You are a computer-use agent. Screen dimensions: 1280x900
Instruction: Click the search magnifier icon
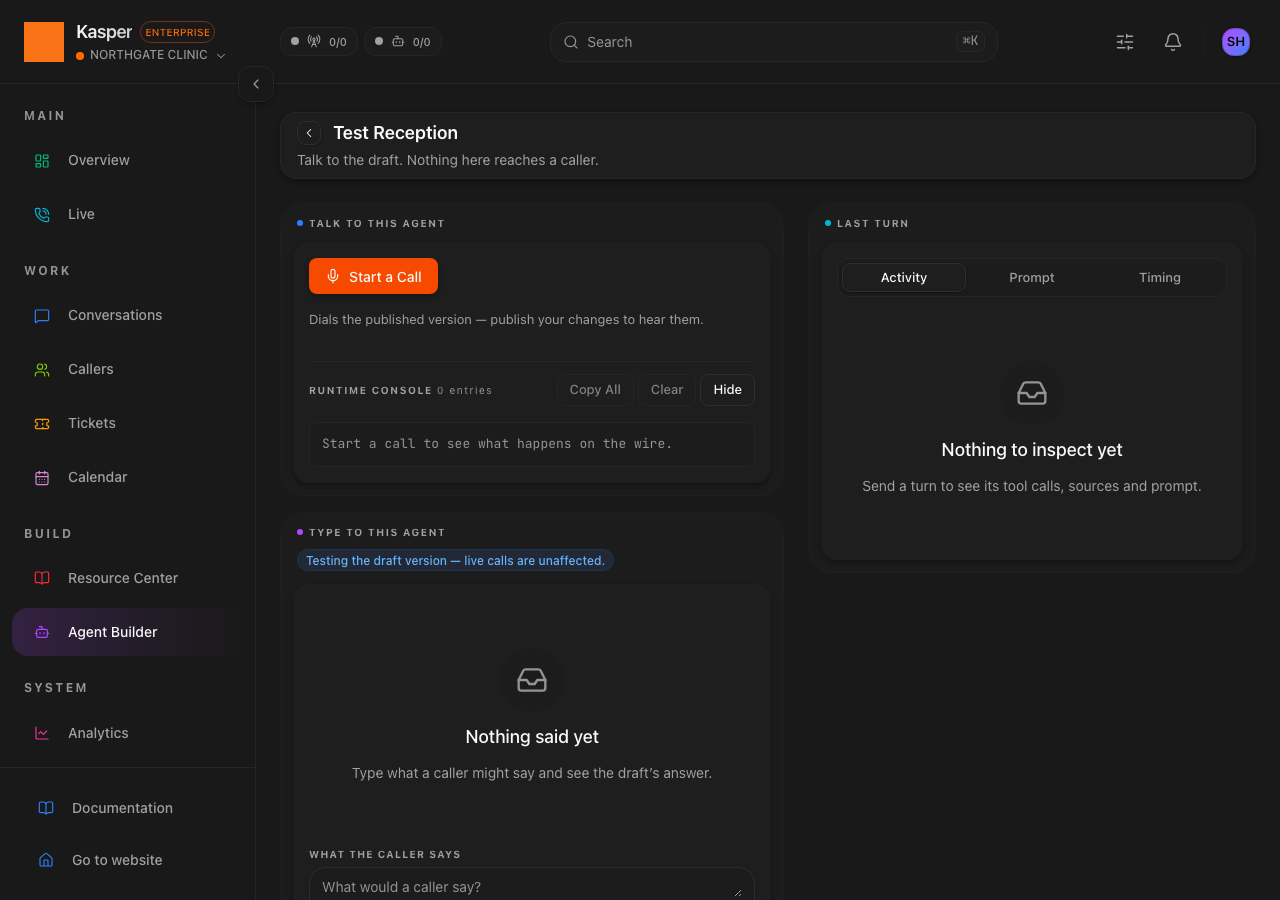tap(571, 42)
